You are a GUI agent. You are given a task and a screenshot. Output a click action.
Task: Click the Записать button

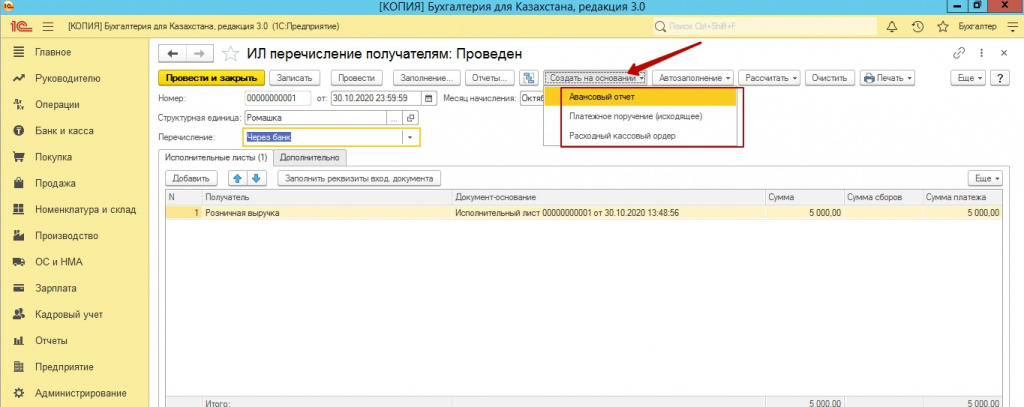click(x=295, y=78)
